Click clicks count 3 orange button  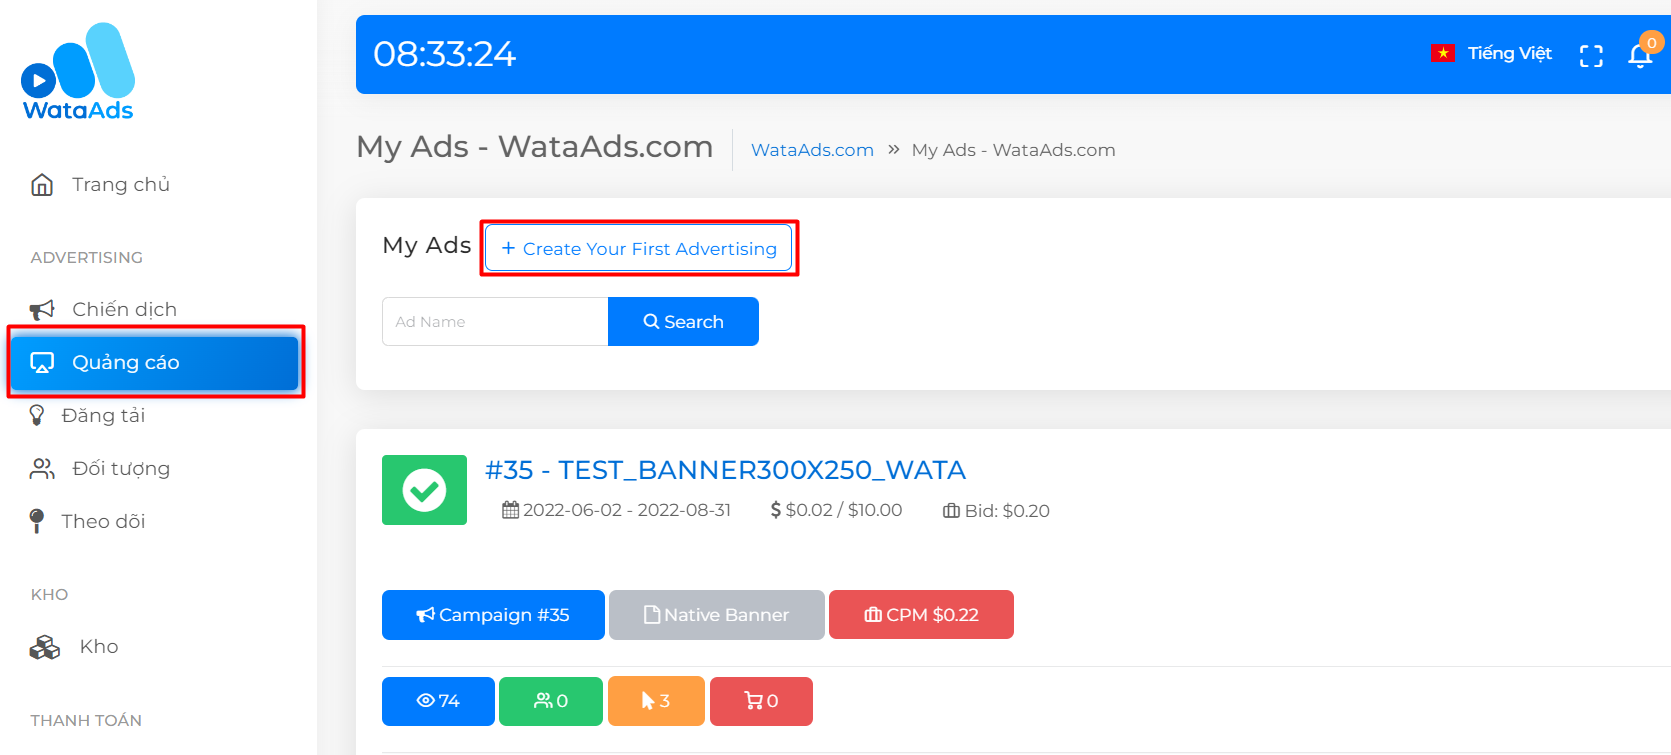656,701
